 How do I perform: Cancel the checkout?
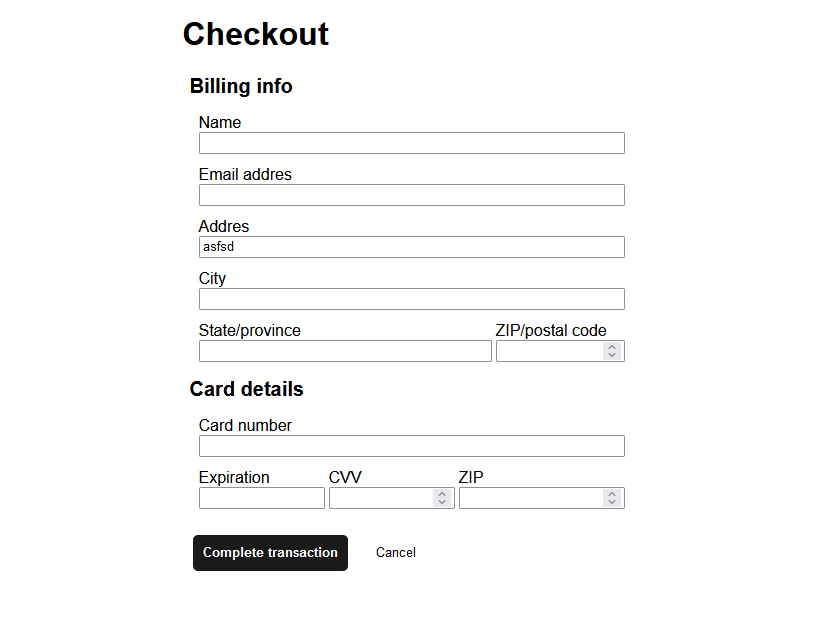[396, 553]
